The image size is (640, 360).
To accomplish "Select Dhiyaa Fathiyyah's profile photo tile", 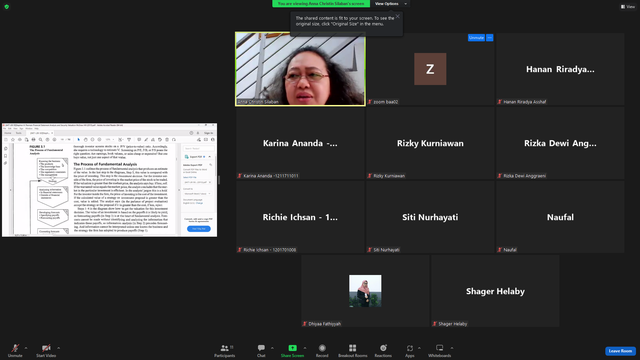I will 365,291.
